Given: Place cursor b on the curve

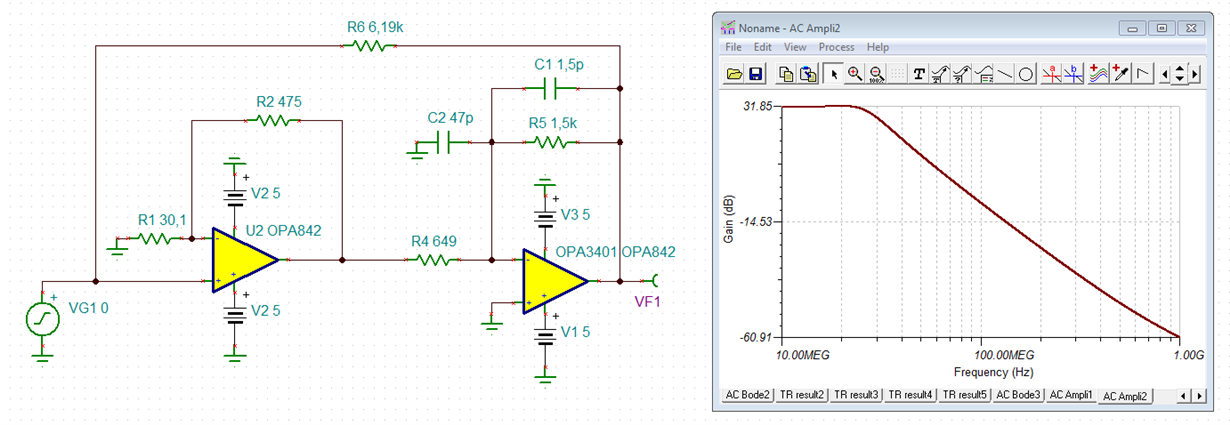Looking at the screenshot, I should click(1074, 73).
